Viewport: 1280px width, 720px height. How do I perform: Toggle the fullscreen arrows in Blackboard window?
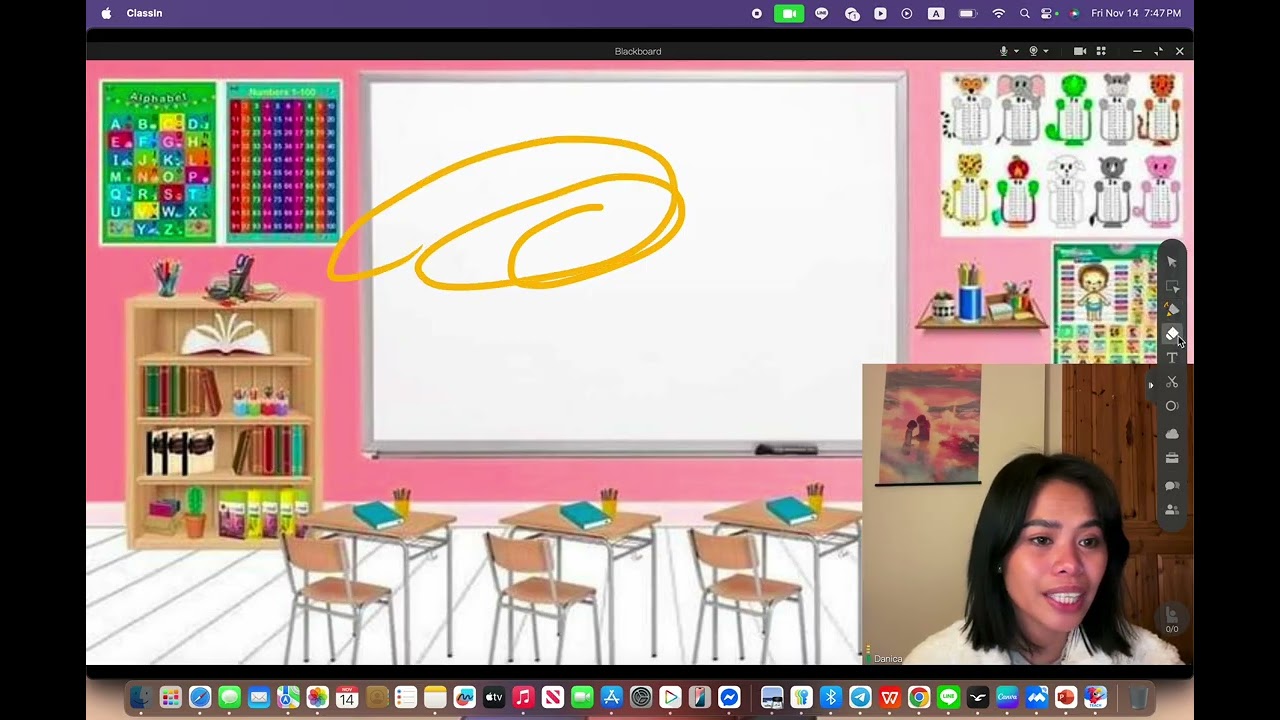click(x=1158, y=51)
